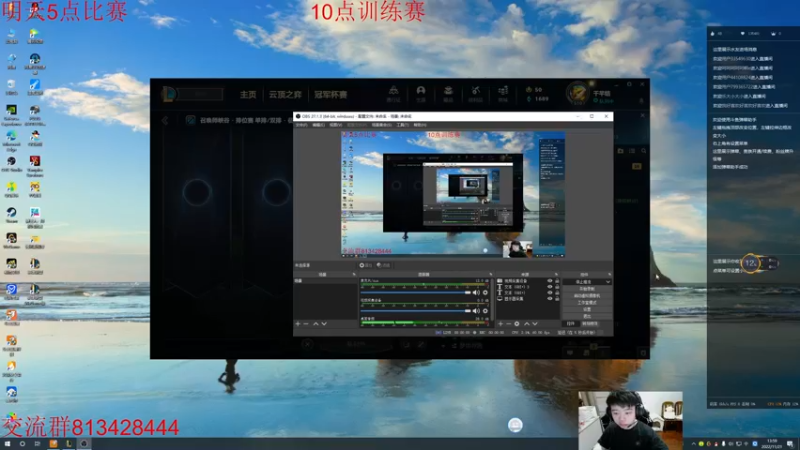Screen dimensions: 800x450
Task: Hide the 文本 (GDI+) source below 文本 (GDI+) 3 with eye icon
Action: click(550, 293)
